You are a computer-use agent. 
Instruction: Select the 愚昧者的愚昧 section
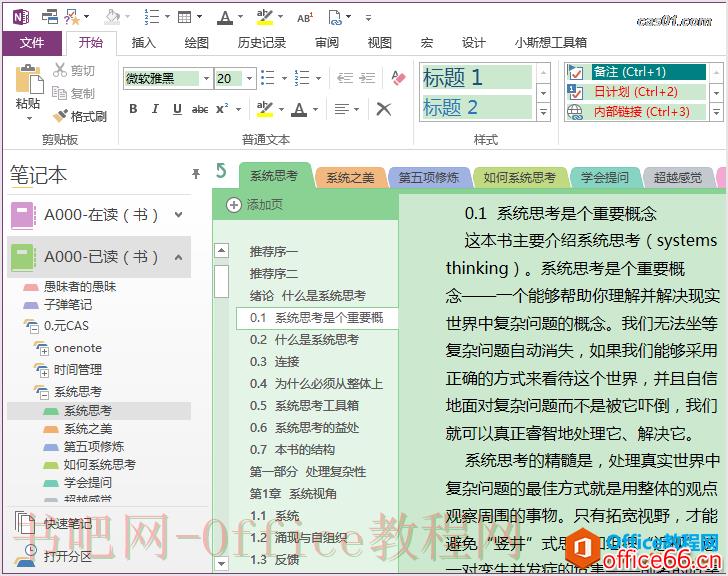(80, 286)
